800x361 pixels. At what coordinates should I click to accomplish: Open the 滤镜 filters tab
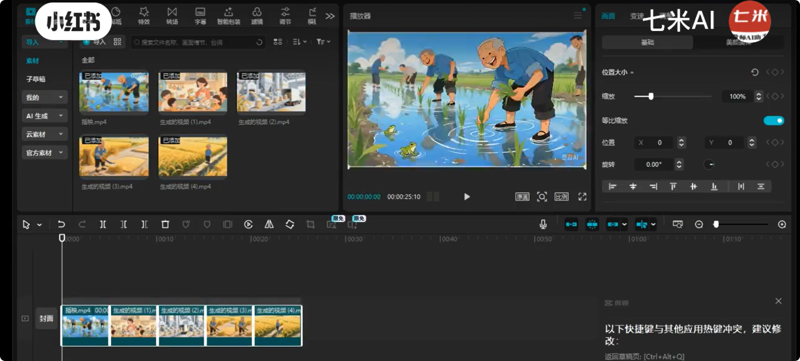(x=257, y=15)
